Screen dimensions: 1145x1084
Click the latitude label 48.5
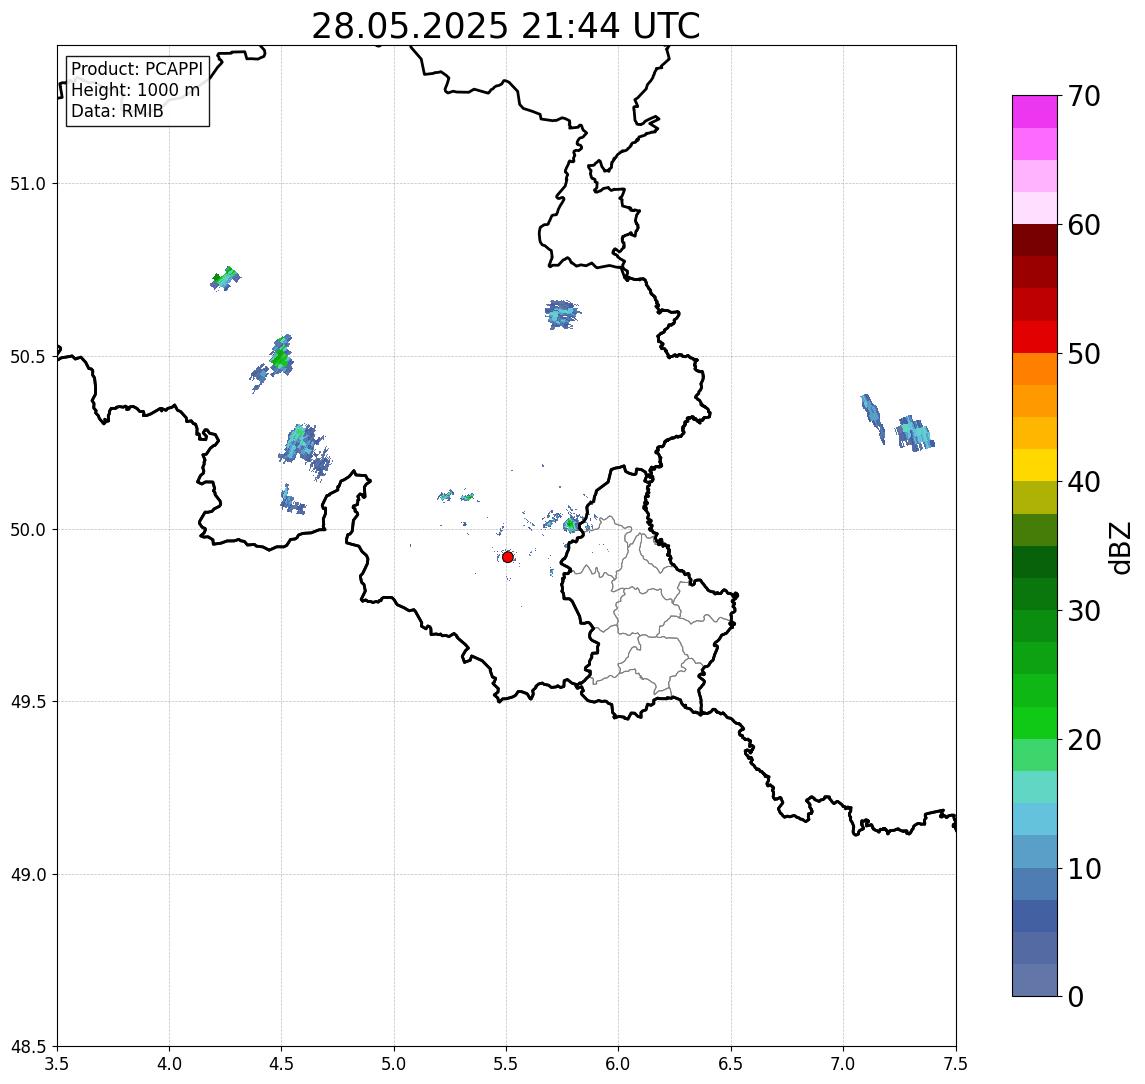pos(28,1047)
